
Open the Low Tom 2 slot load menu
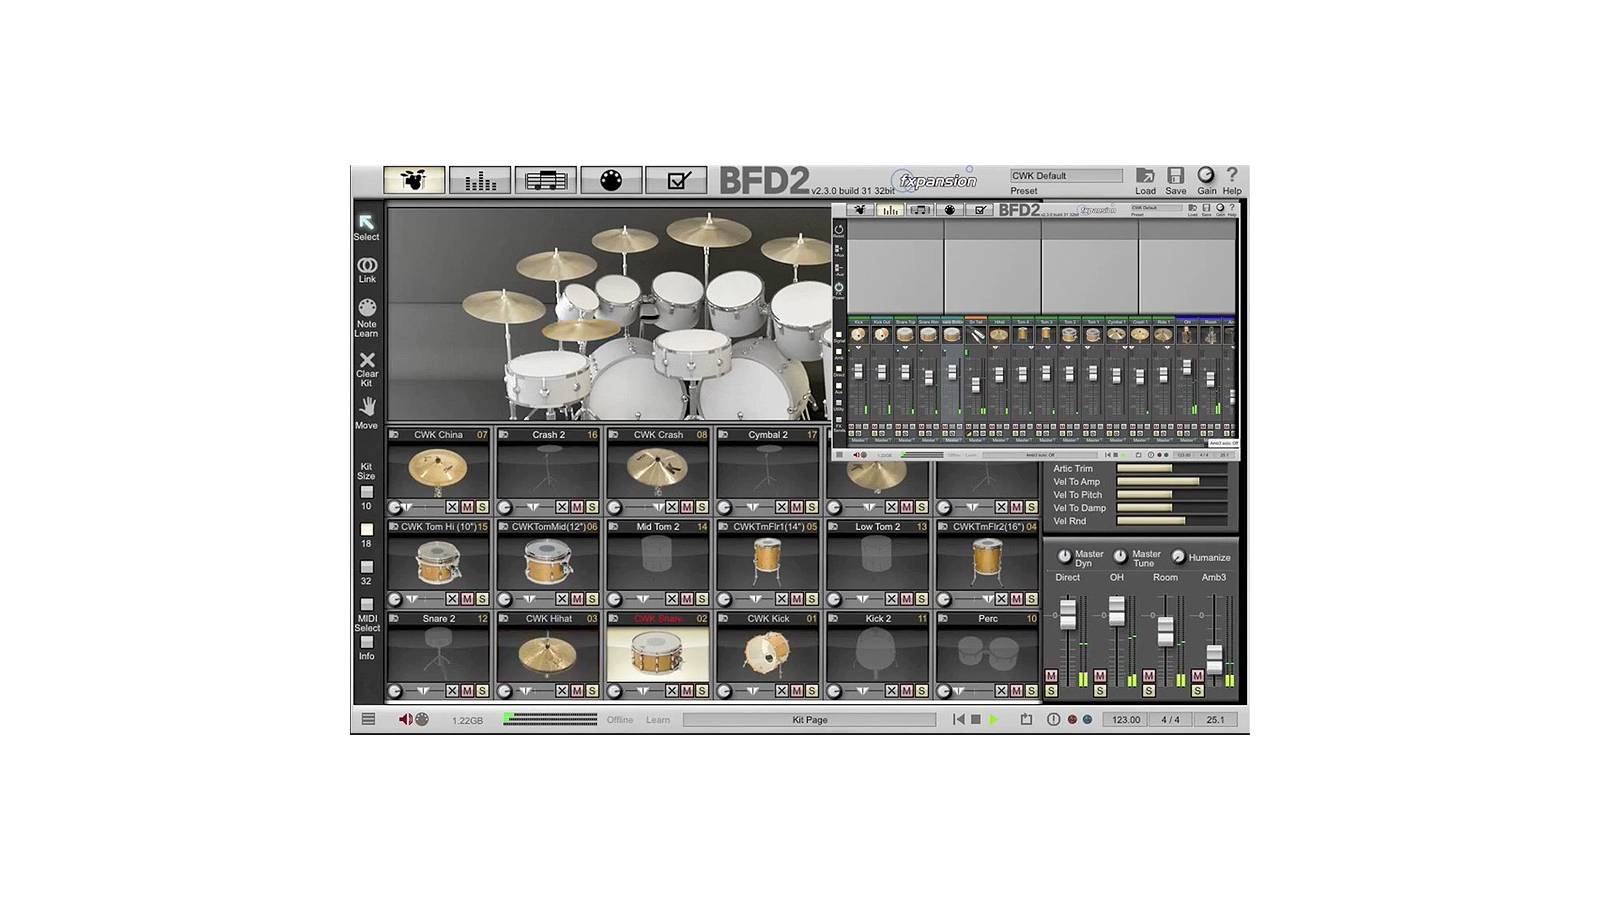pos(834,527)
